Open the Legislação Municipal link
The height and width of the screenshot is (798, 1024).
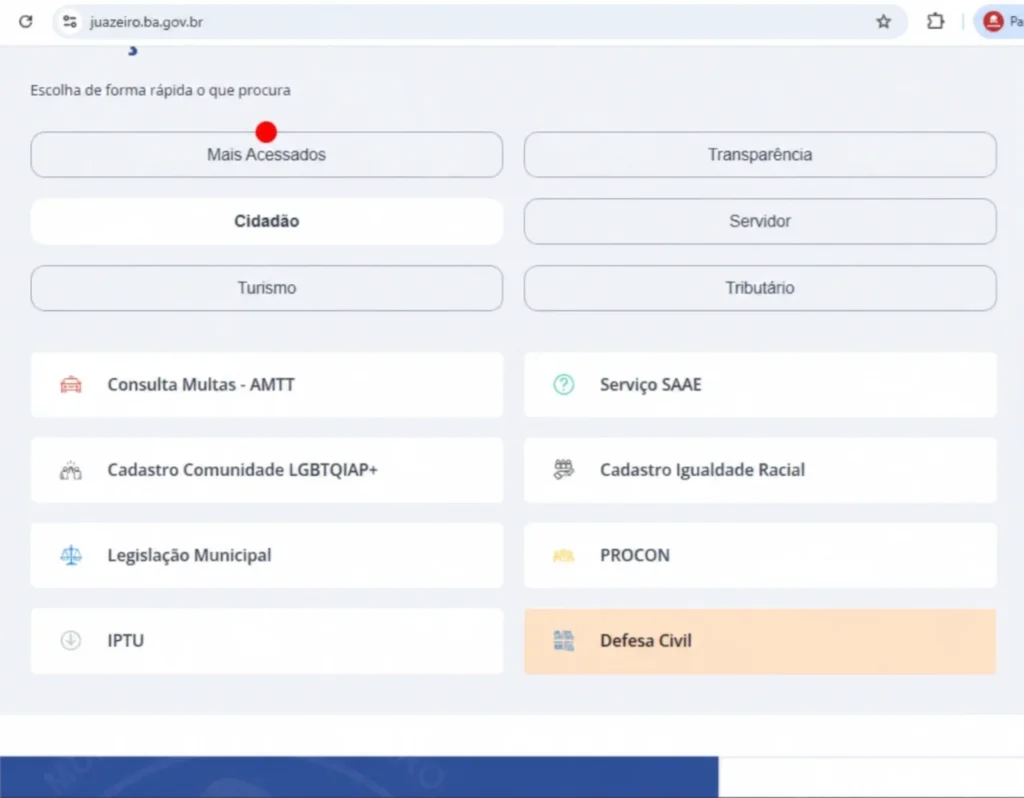click(189, 555)
